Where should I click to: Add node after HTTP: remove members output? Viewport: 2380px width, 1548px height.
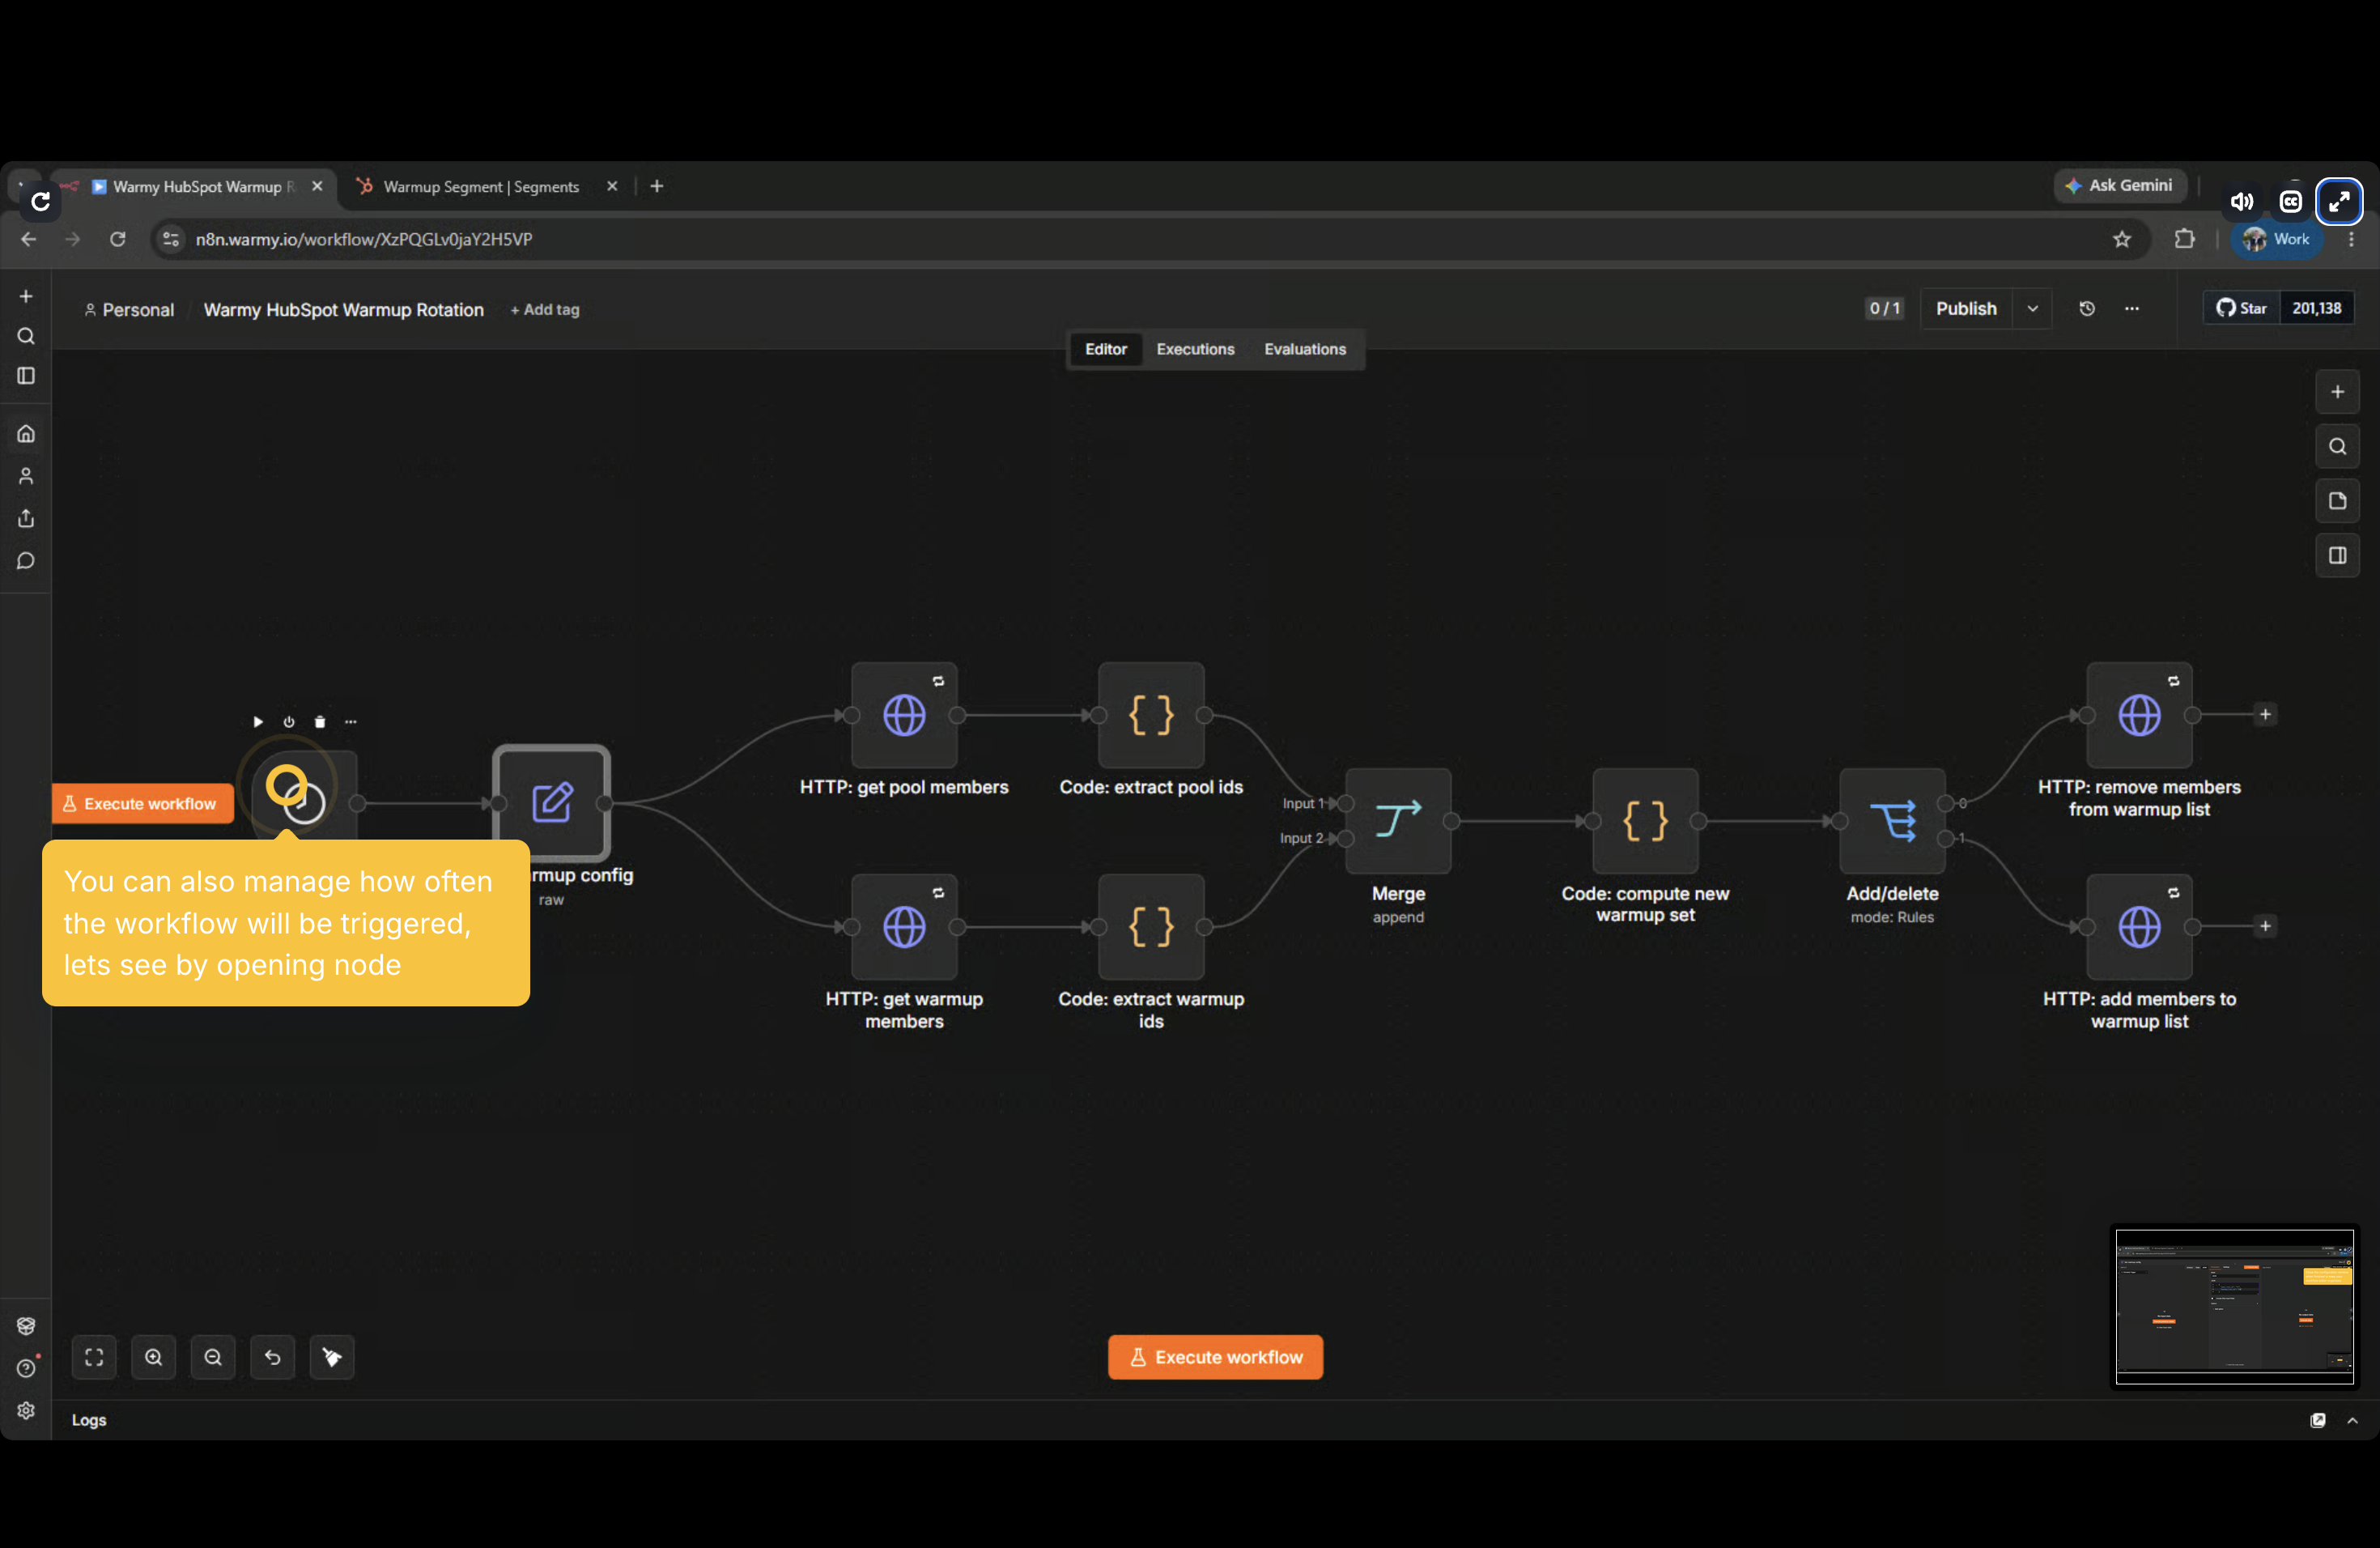[2265, 714]
